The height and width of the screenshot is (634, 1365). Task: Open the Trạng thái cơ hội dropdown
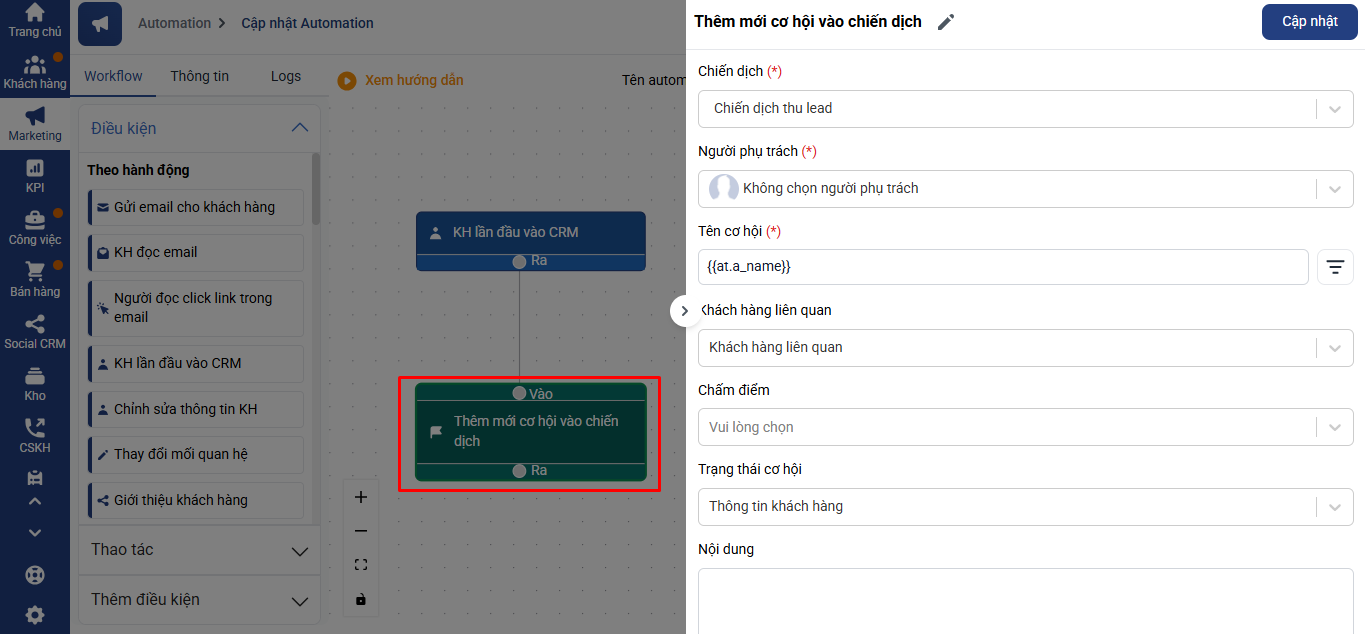coord(1025,506)
